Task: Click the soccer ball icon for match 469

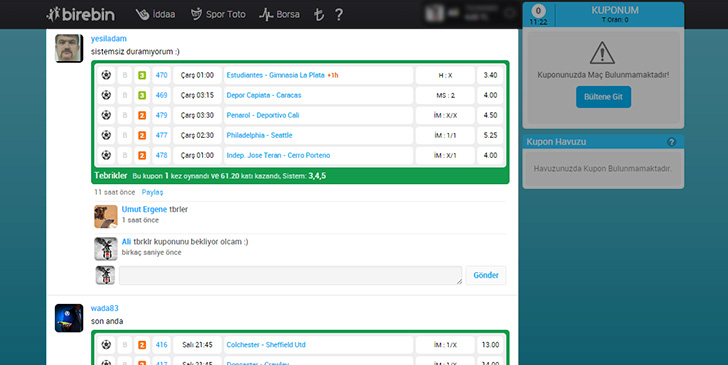Action: (106, 95)
